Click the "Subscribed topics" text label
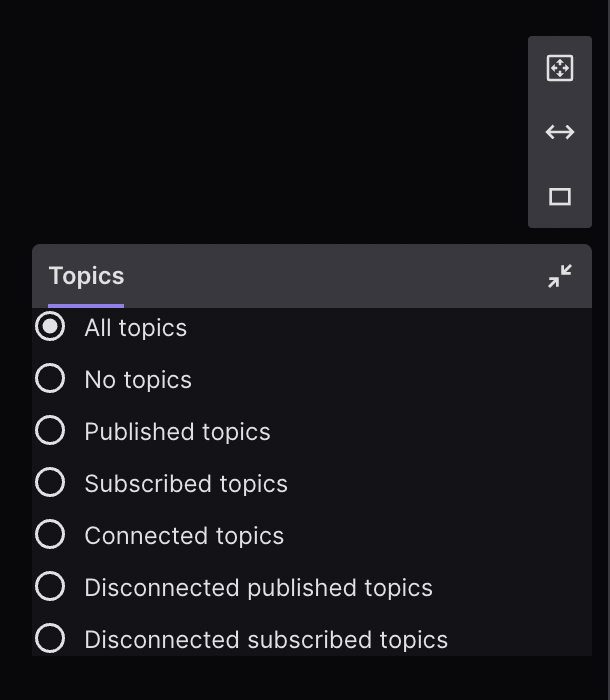Screen dimensions: 610x700 point(186,484)
